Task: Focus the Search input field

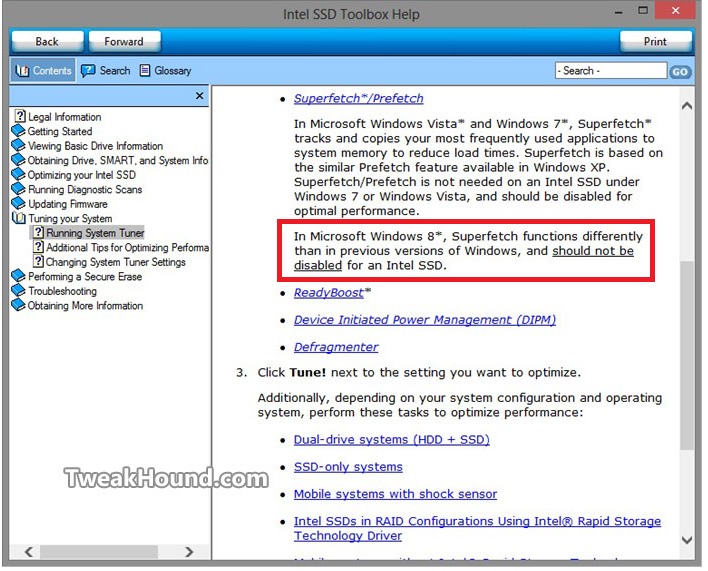Action: coord(611,71)
